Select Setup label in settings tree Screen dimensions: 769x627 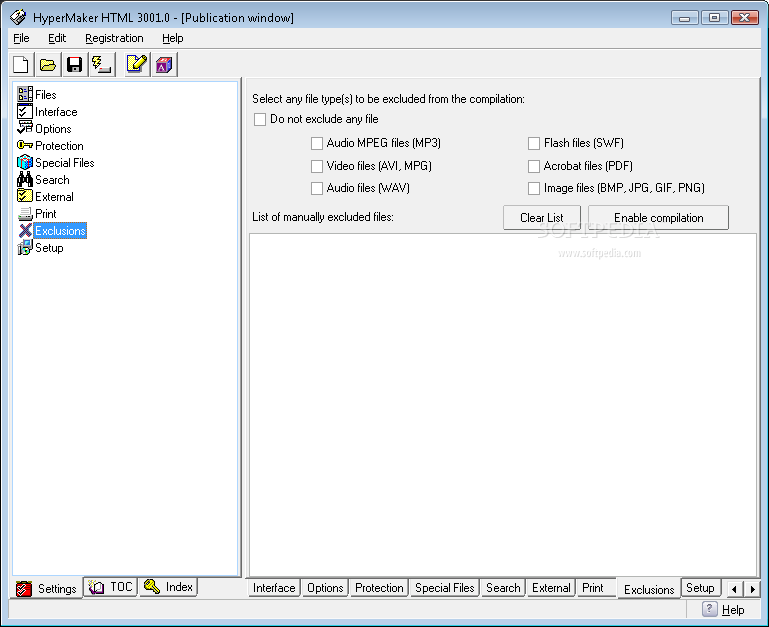coord(49,248)
